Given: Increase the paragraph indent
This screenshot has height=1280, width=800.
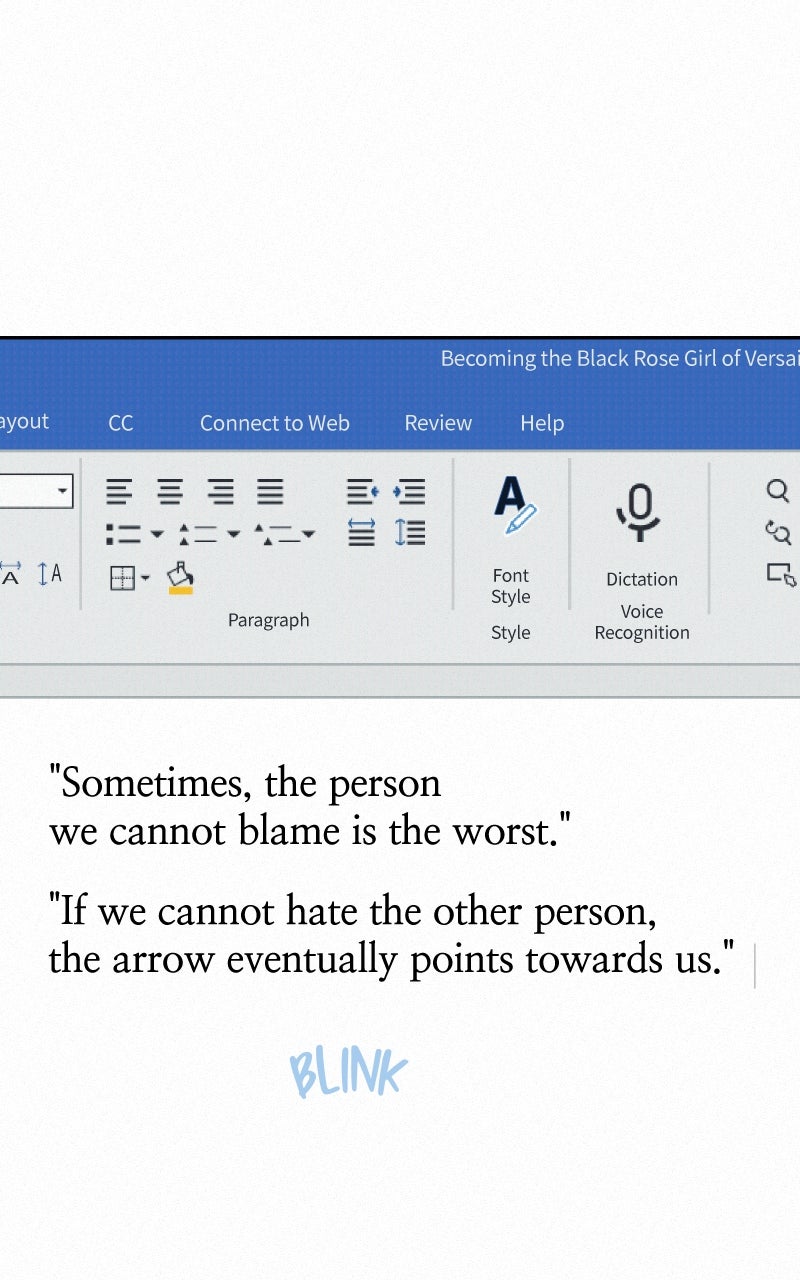Looking at the screenshot, I should 409,491.
